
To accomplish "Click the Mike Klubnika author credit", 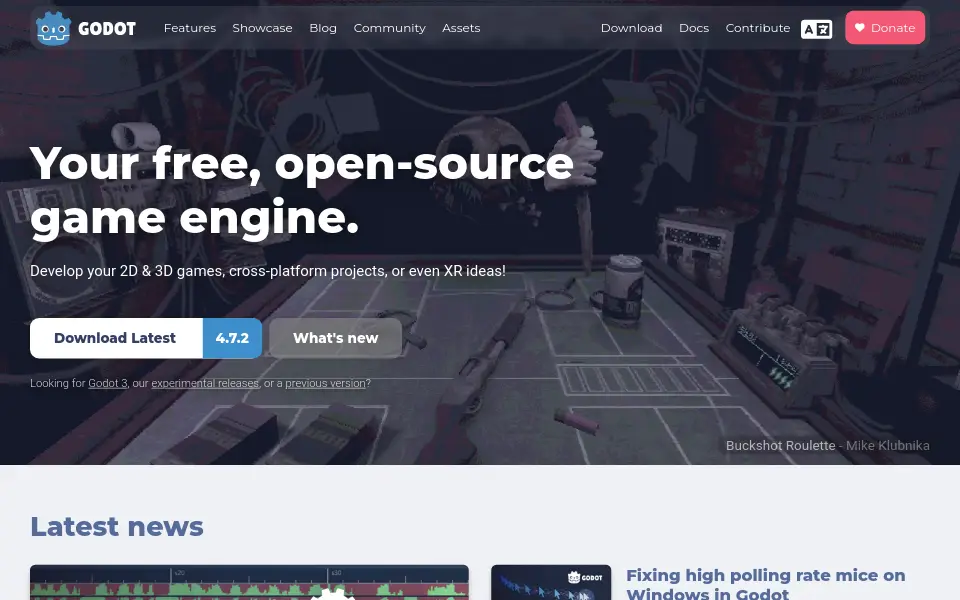I will coord(887,446).
